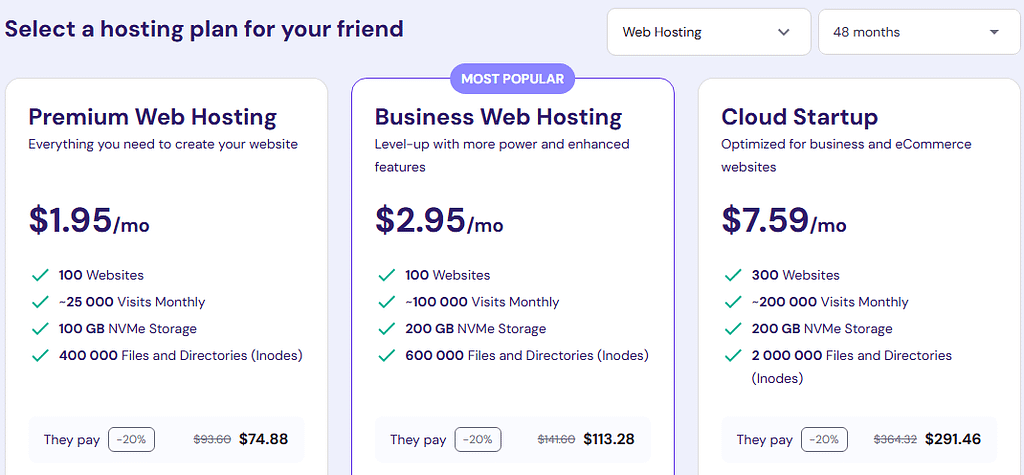Click the checkmark beside 100 GB NVMe Storage
This screenshot has width=1024, height=475.
coord(40,329)
